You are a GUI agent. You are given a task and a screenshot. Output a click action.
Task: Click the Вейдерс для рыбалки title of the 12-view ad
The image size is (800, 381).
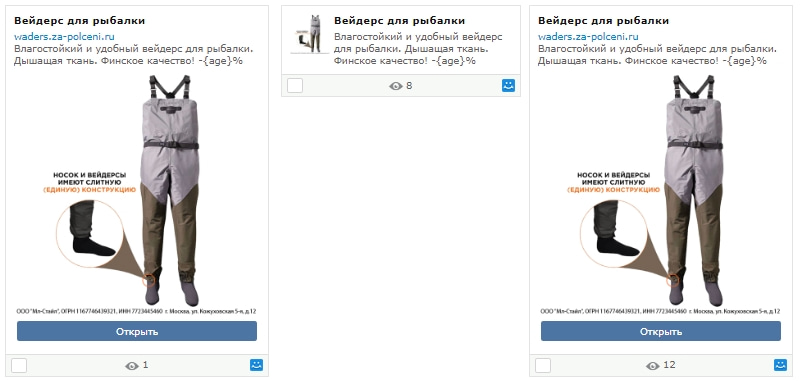[604, 21]
